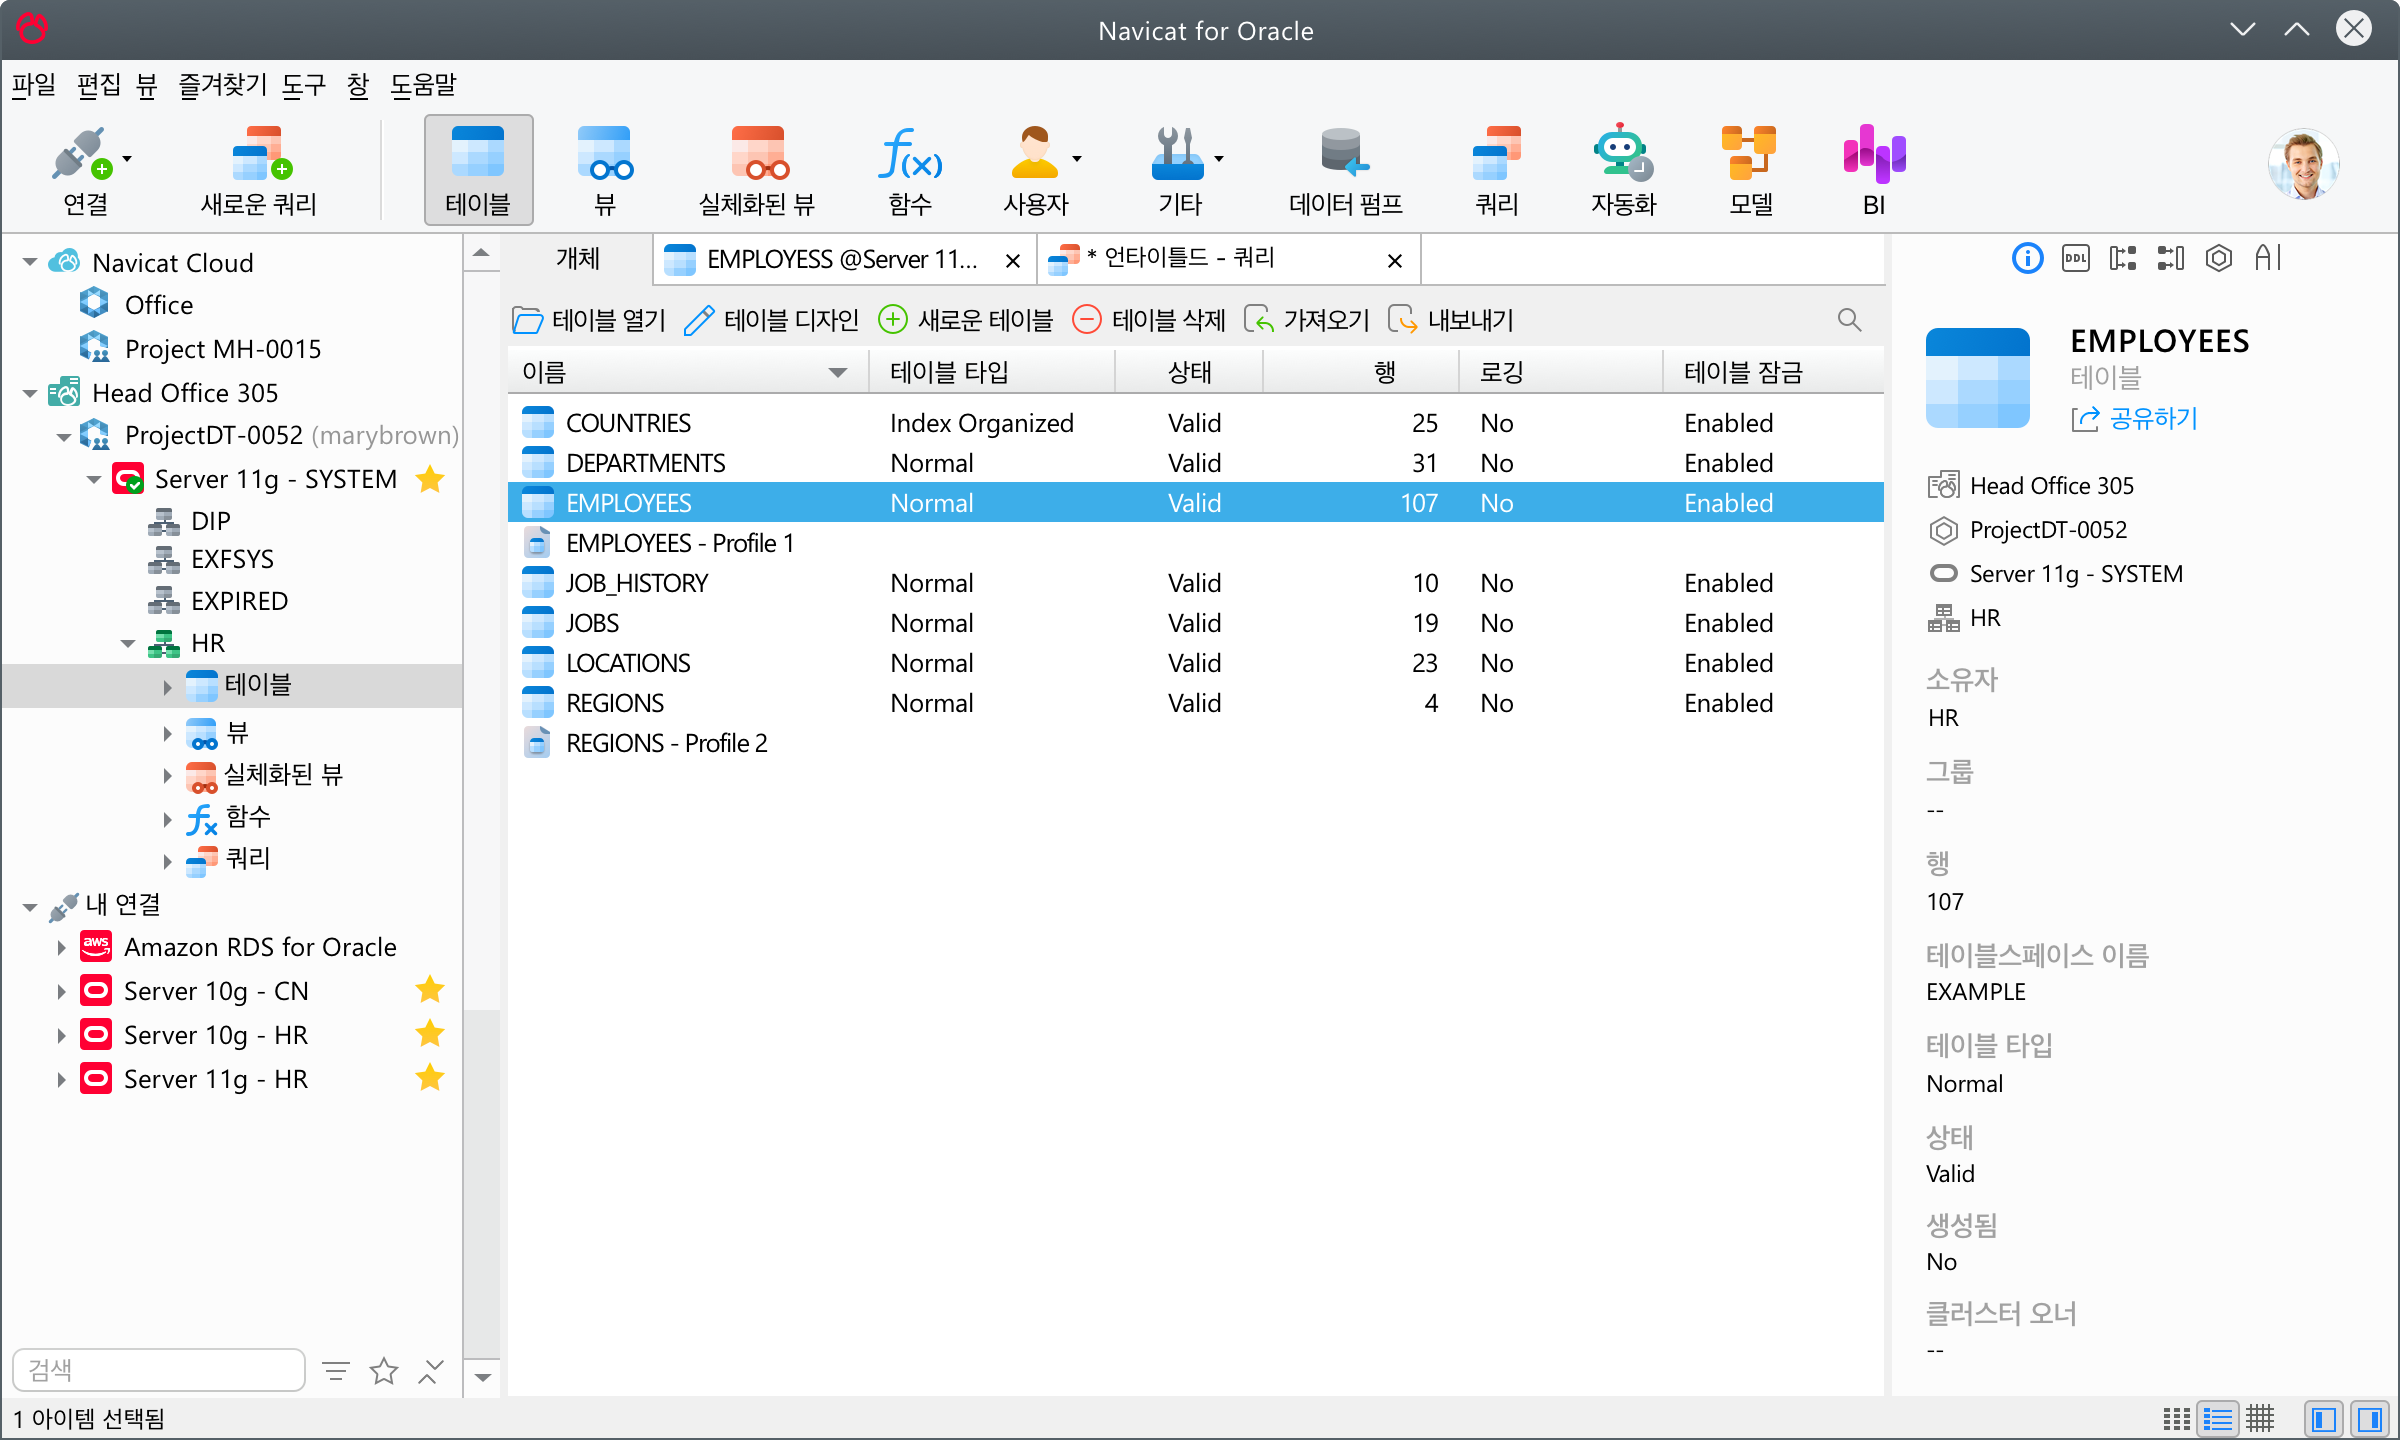Collapse the ProjectDT-0052 node
2400x1440 pixels.
[x=63, y=436]
